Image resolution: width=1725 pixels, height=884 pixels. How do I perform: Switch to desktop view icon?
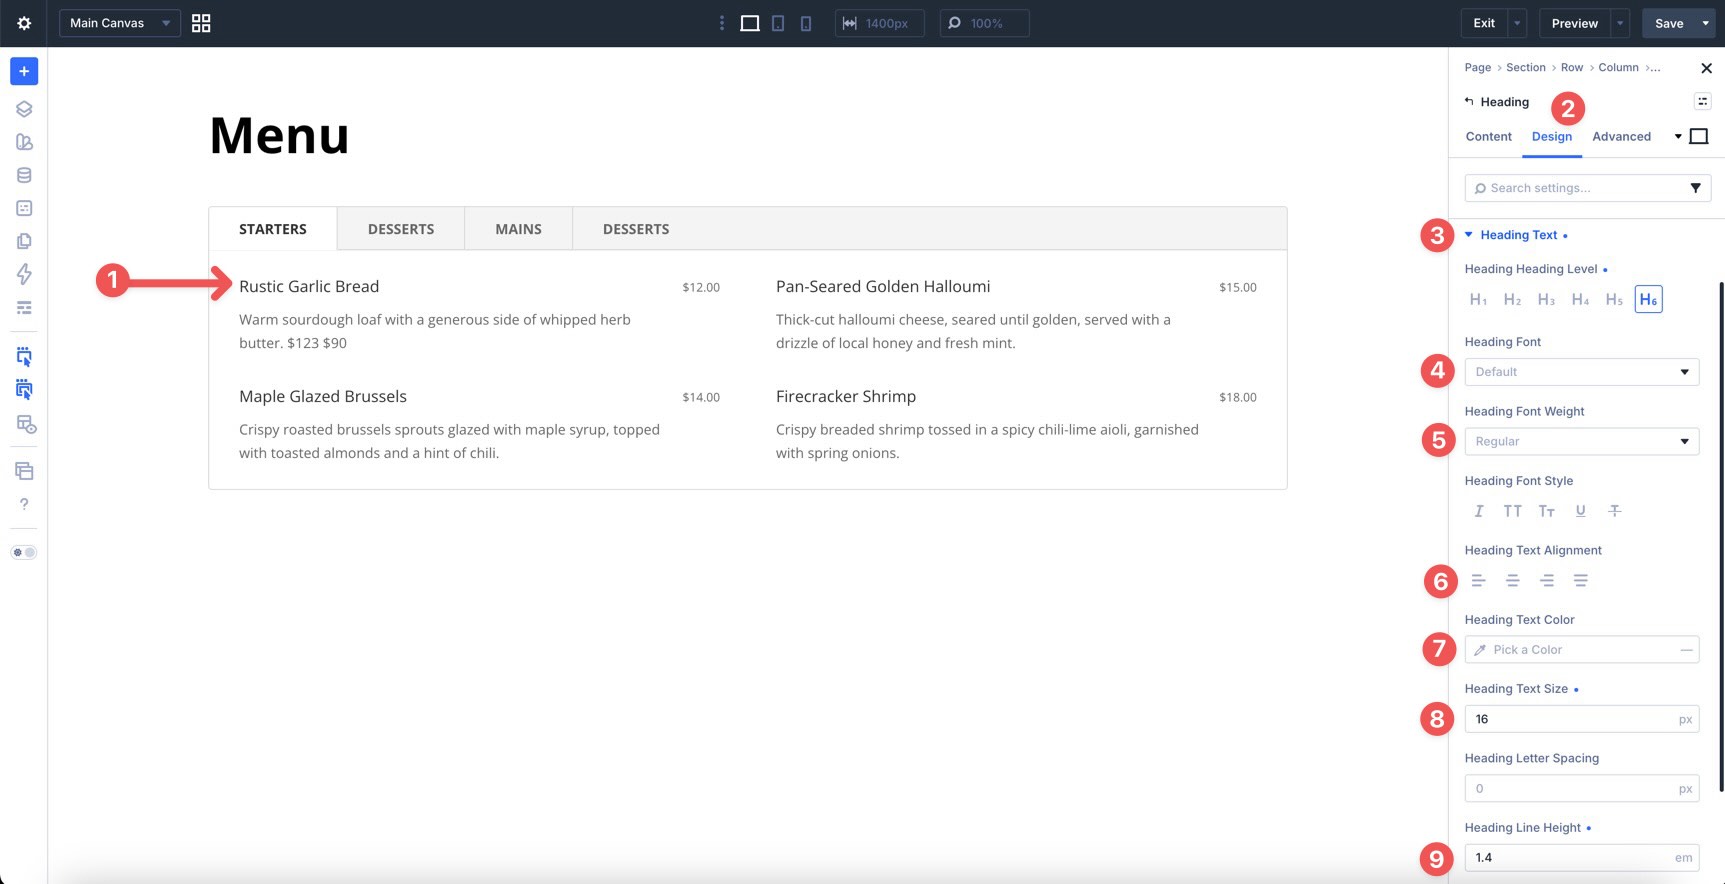(750, 23)
